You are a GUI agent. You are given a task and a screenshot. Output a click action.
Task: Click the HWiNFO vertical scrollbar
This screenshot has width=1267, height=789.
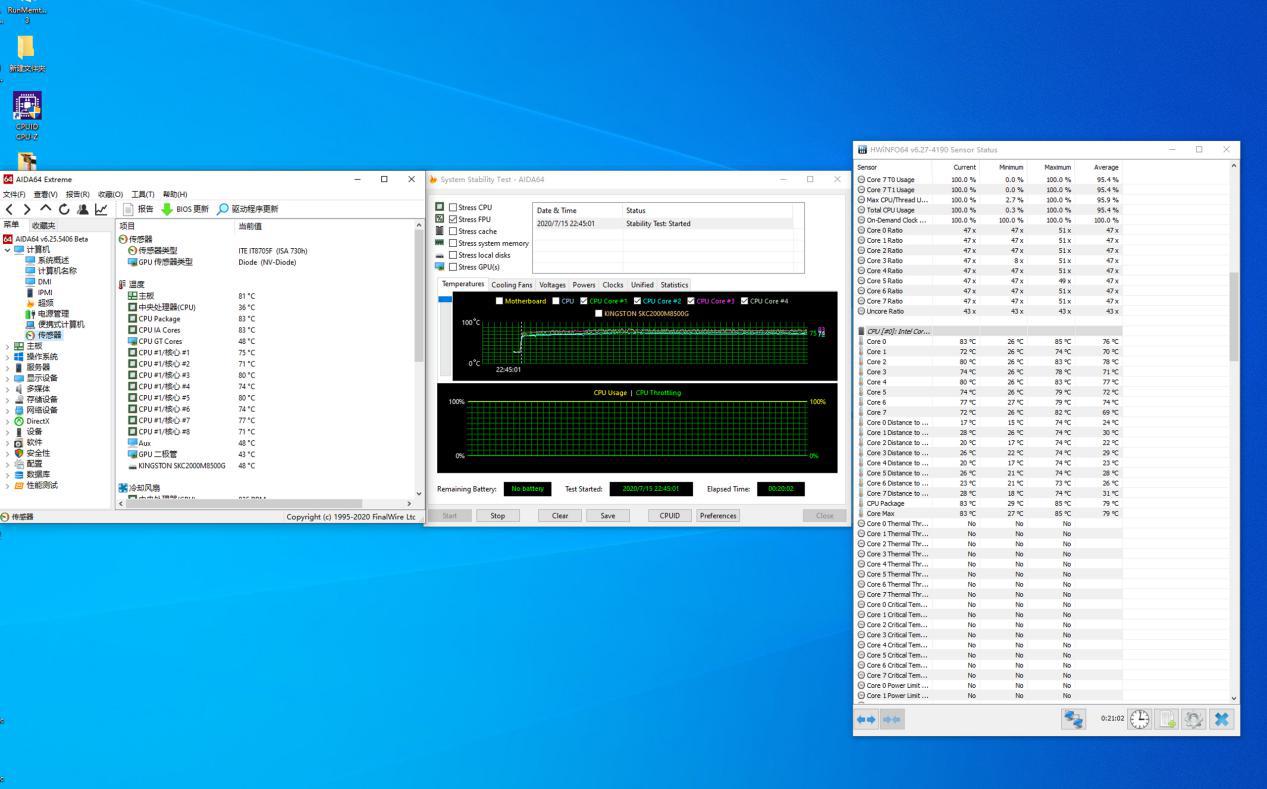click(1233, 320)
